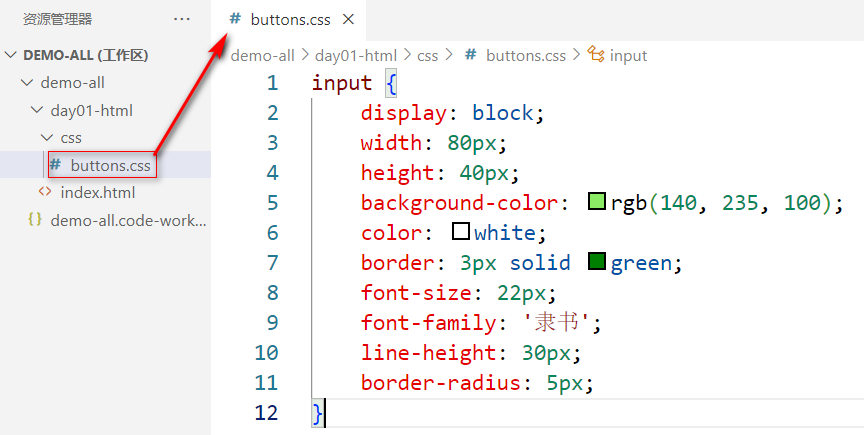Click the HTML icon beside index.html
This screenshot has width=864, height=435.
click(45, 192)
